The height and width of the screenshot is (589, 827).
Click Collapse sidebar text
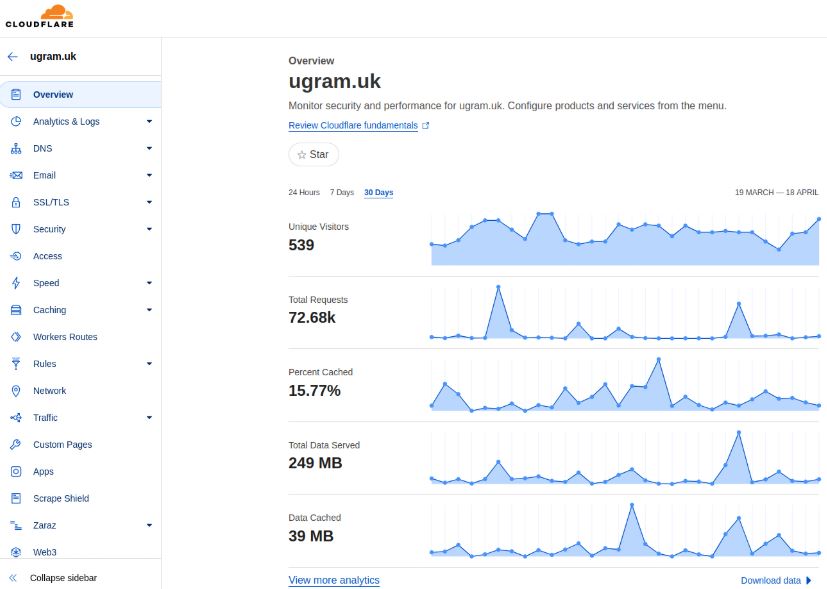63,578
